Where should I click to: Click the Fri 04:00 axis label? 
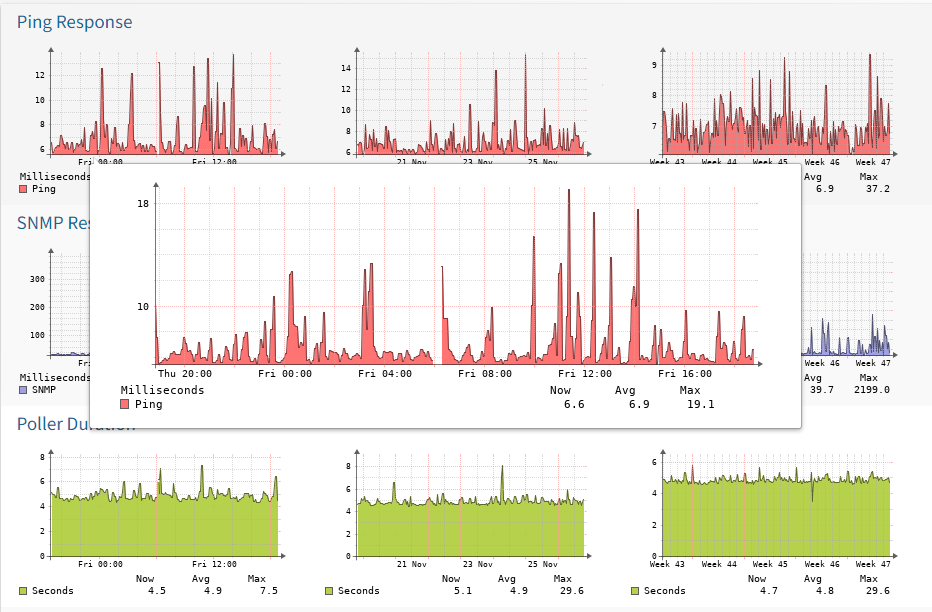tap(385, 374)
